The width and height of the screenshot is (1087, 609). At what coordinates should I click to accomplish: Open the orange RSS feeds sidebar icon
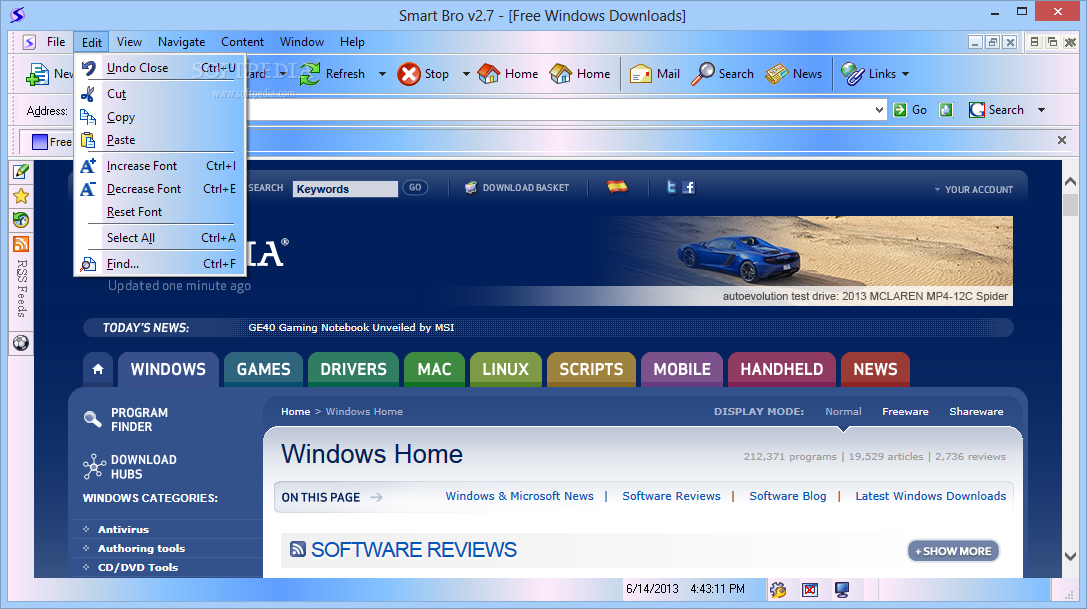21,243
